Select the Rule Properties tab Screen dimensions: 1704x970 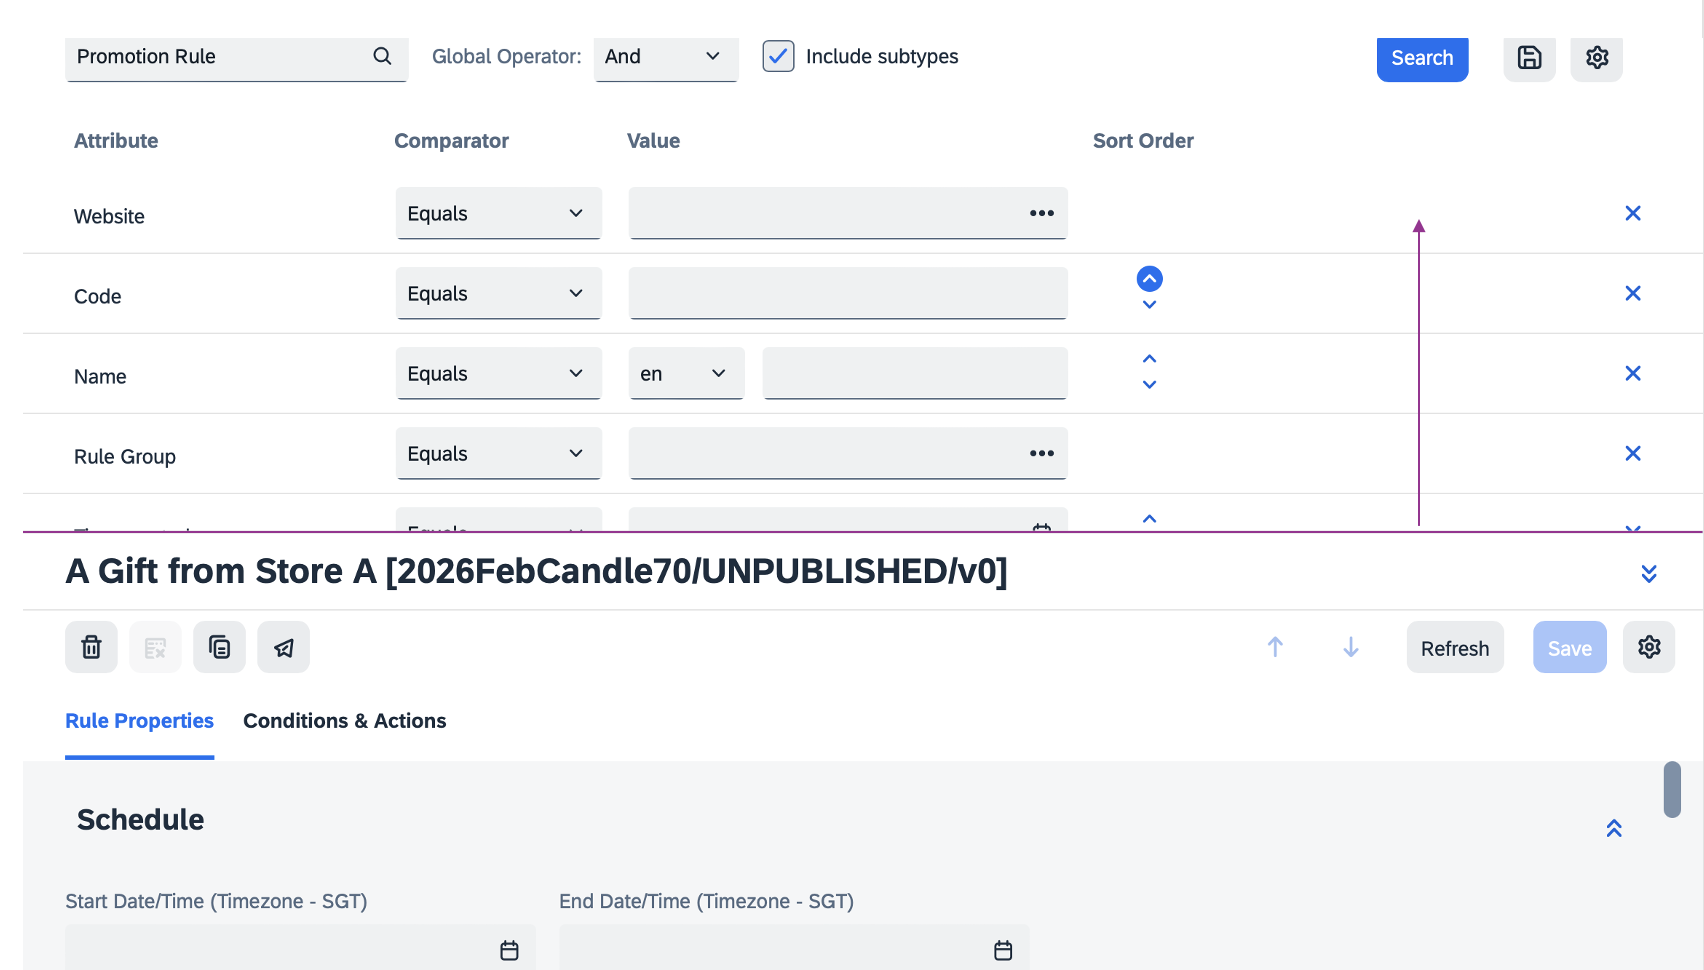pos(139,721)
